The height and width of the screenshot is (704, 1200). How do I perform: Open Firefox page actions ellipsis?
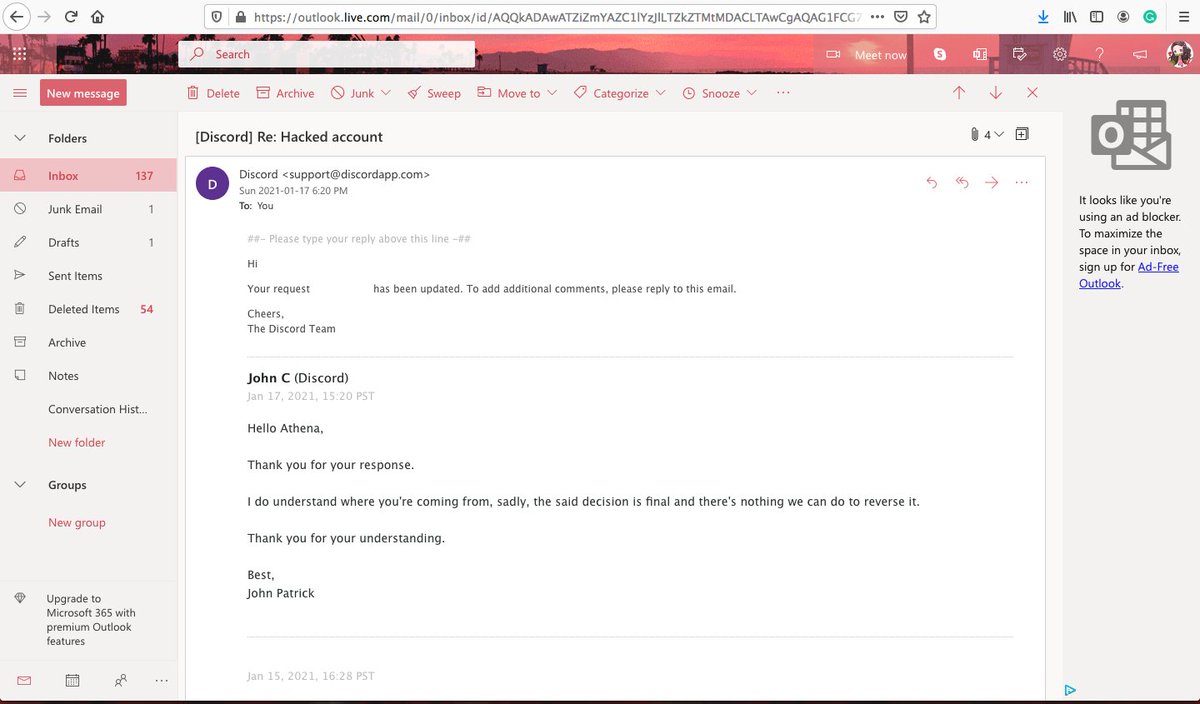878,17
